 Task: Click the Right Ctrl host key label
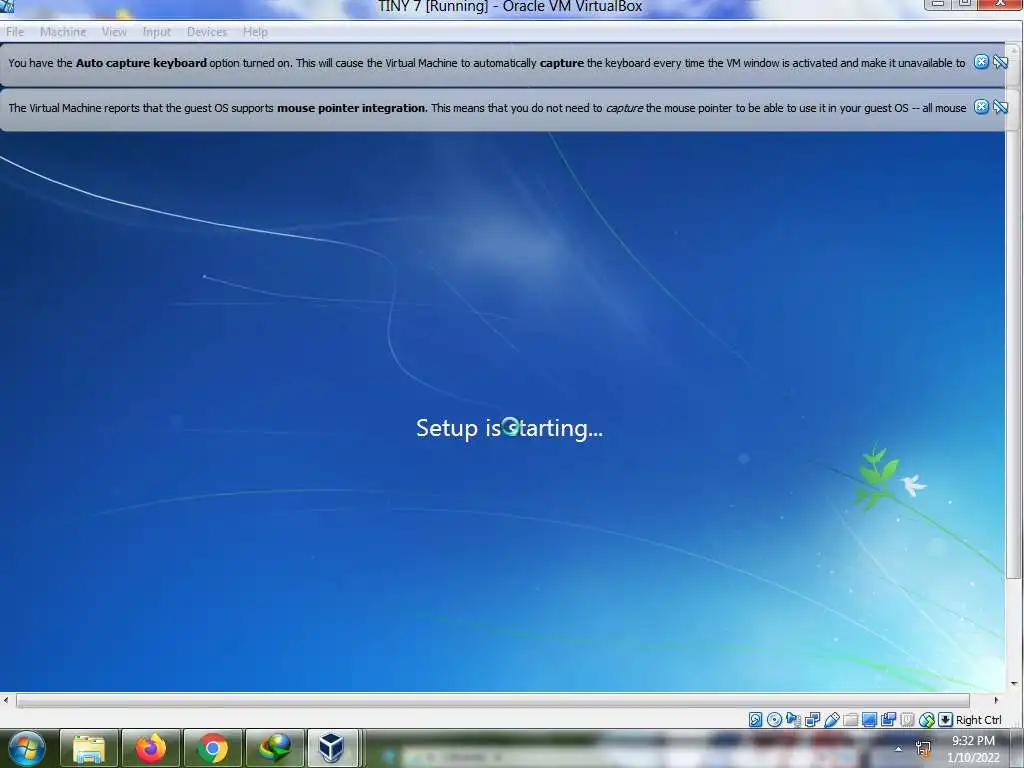click(978, 720)
